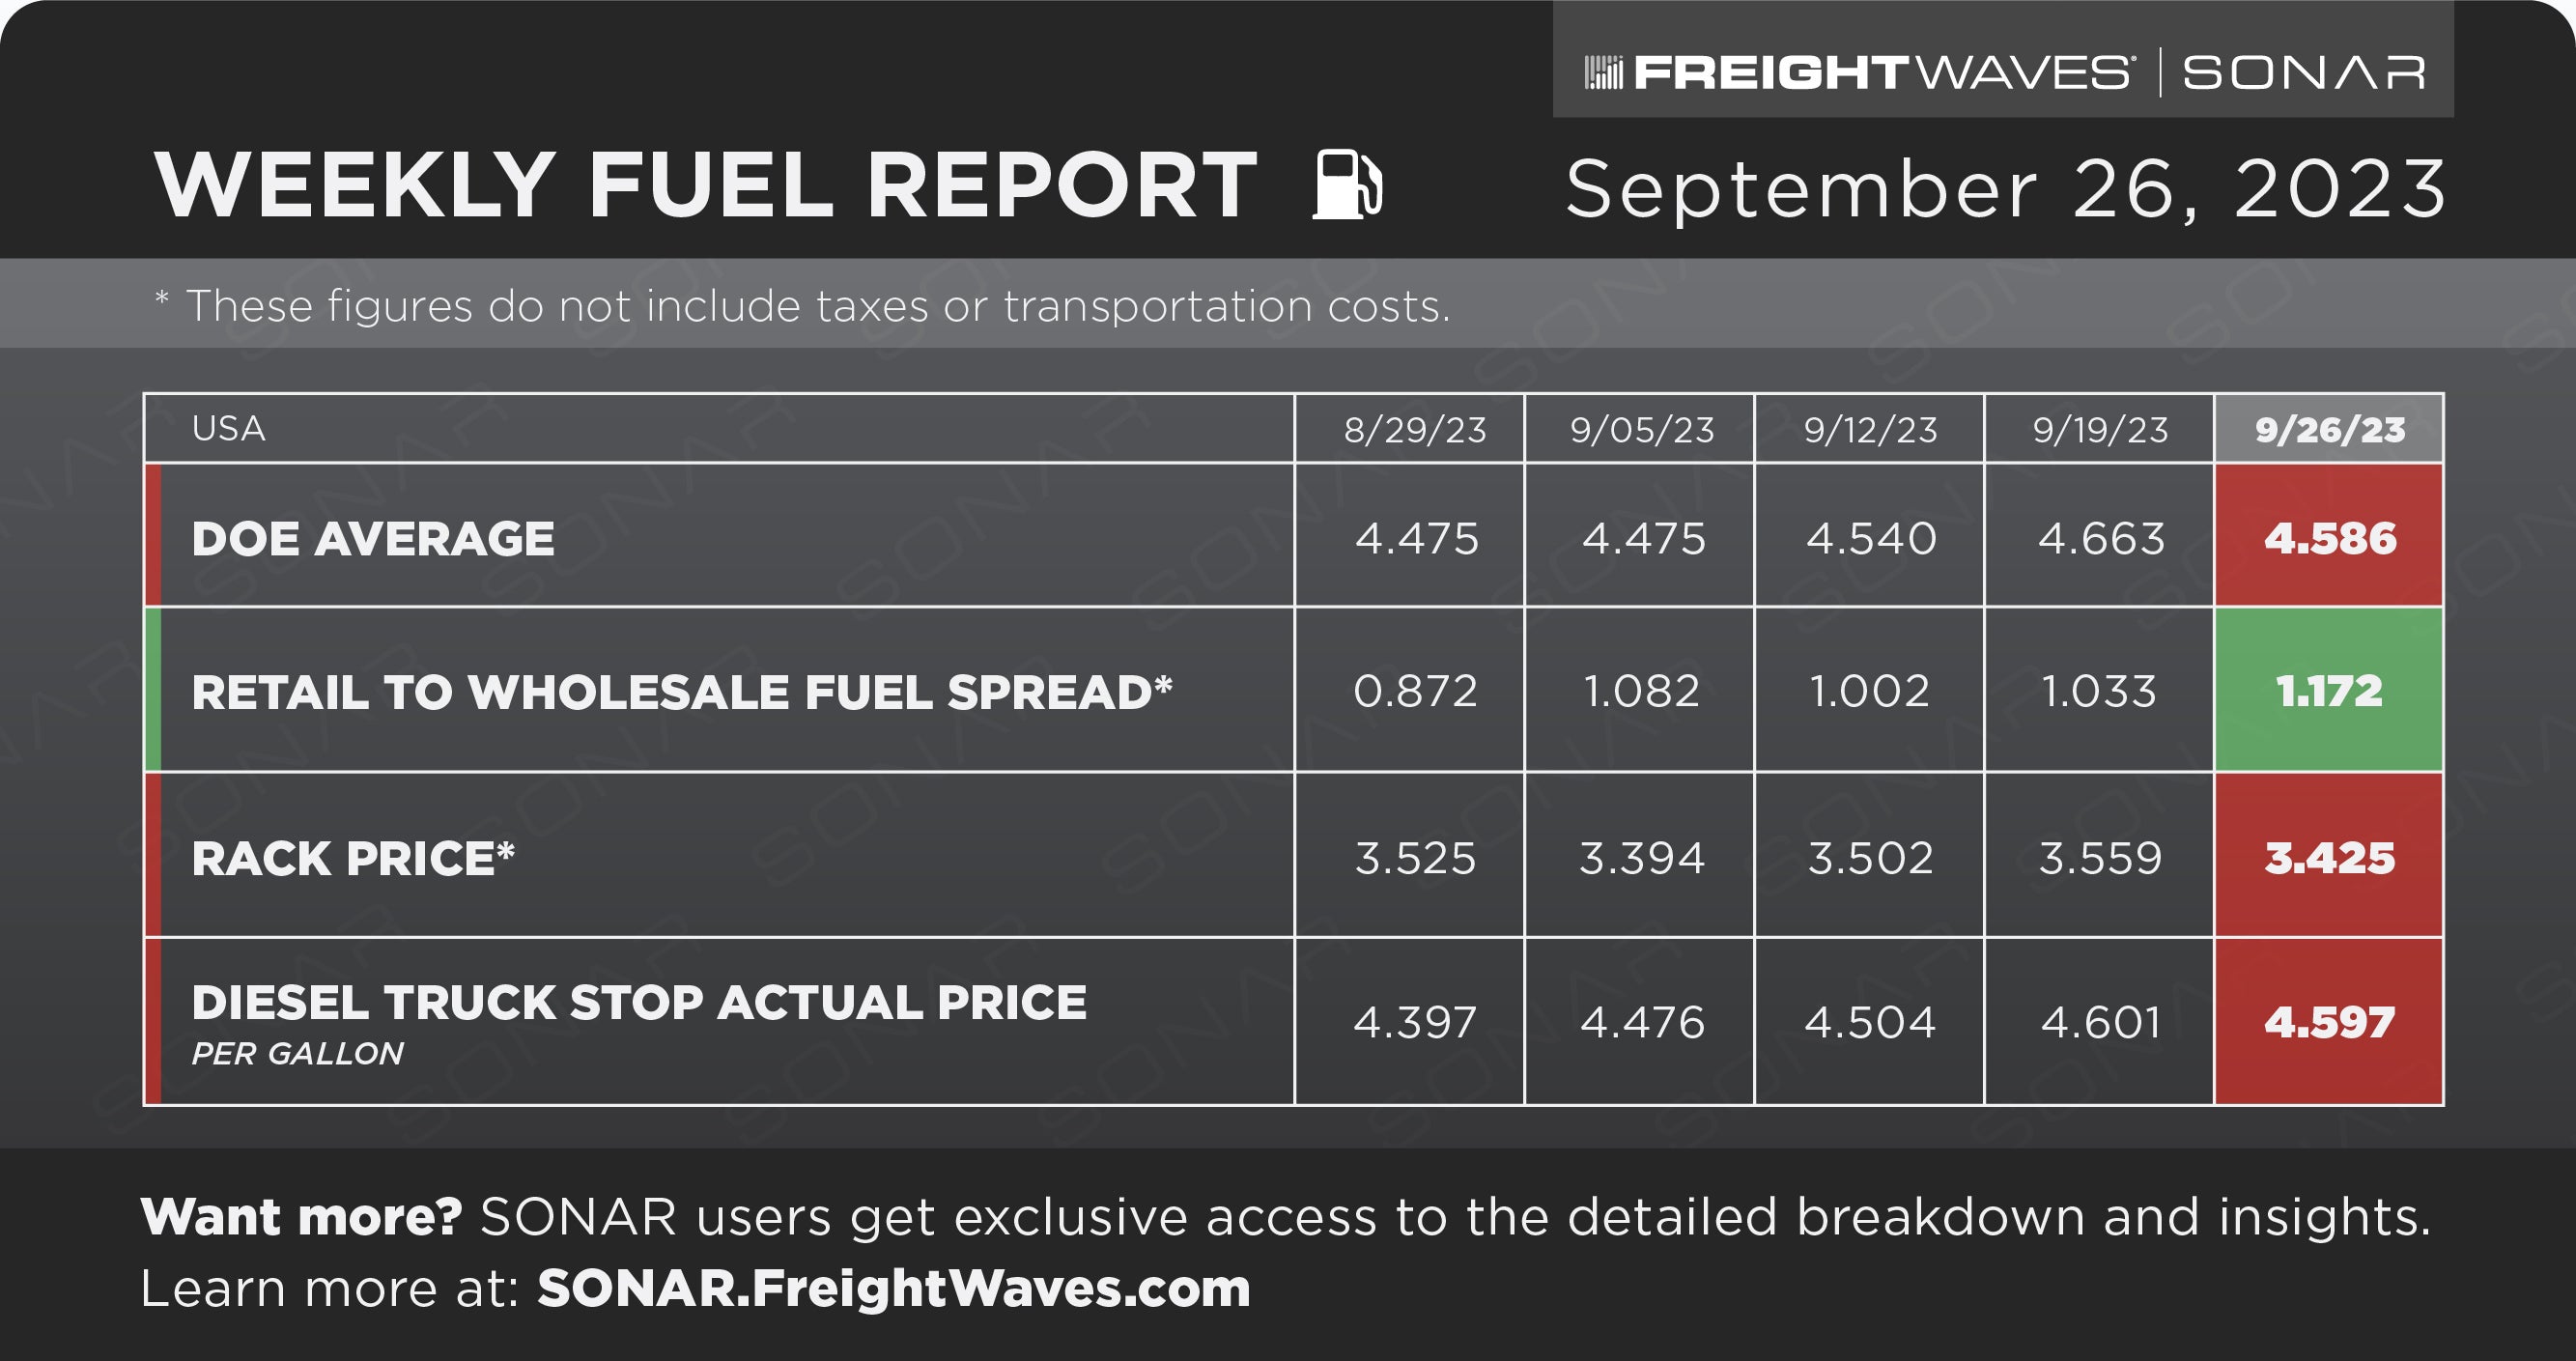The image size is (2576, 1361).
Task: Click the fuel pump icon beside the title
Action: pos(1348,184)
